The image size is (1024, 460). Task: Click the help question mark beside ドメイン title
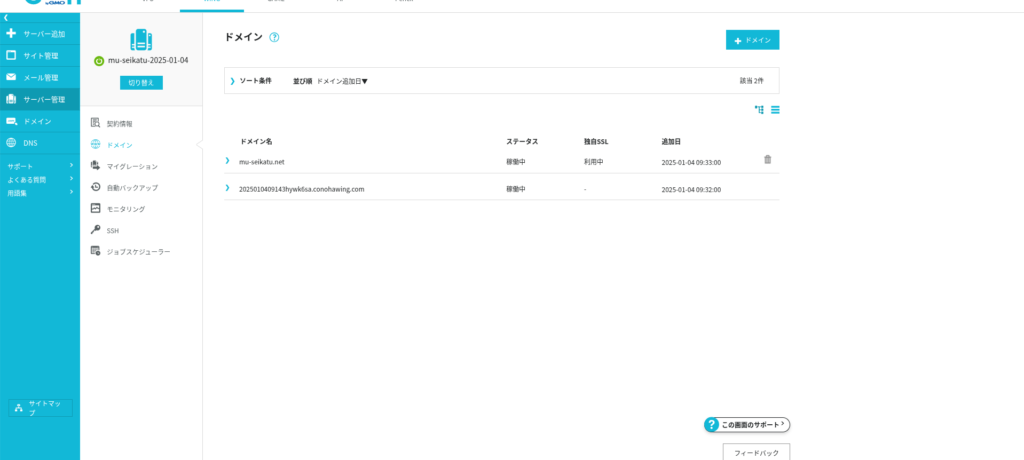point(274,37)
